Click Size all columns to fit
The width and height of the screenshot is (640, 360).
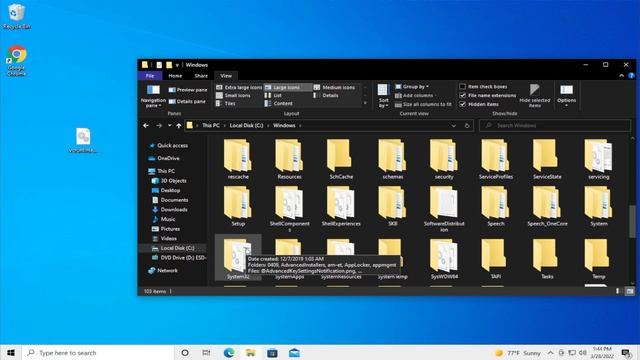[x=423, y=104]
